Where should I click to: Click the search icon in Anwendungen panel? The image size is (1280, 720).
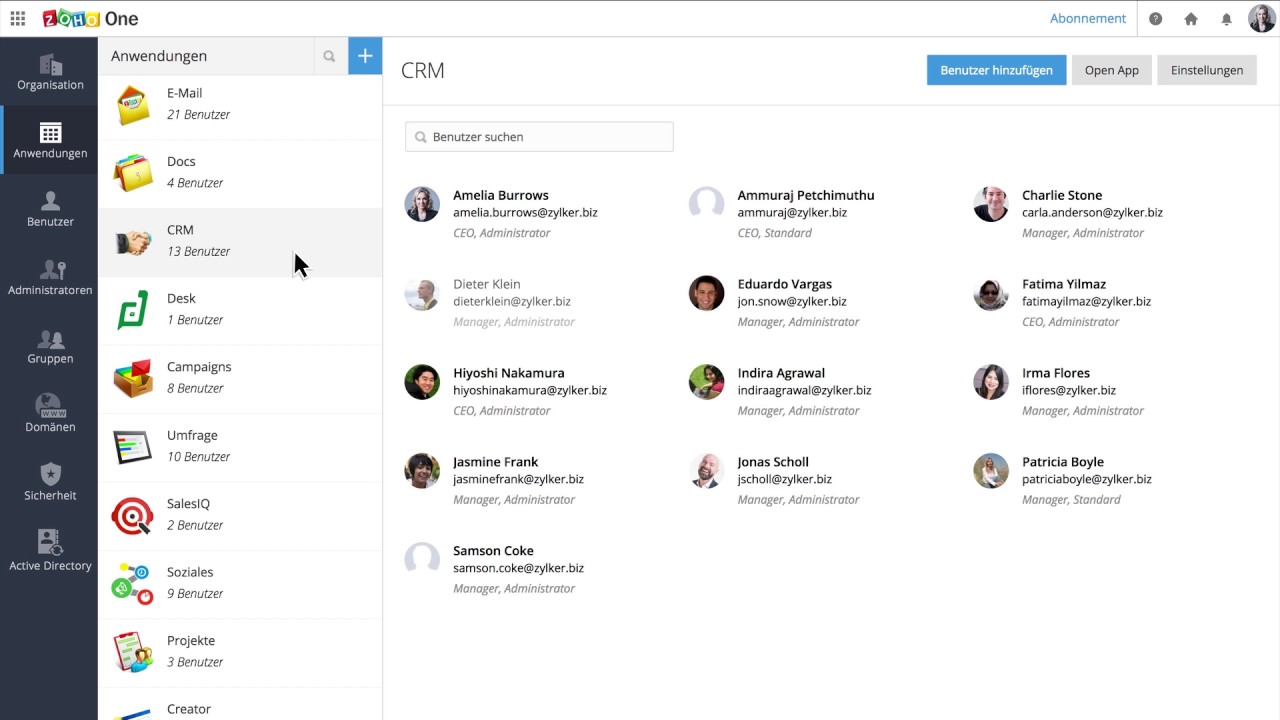[329, 56]
